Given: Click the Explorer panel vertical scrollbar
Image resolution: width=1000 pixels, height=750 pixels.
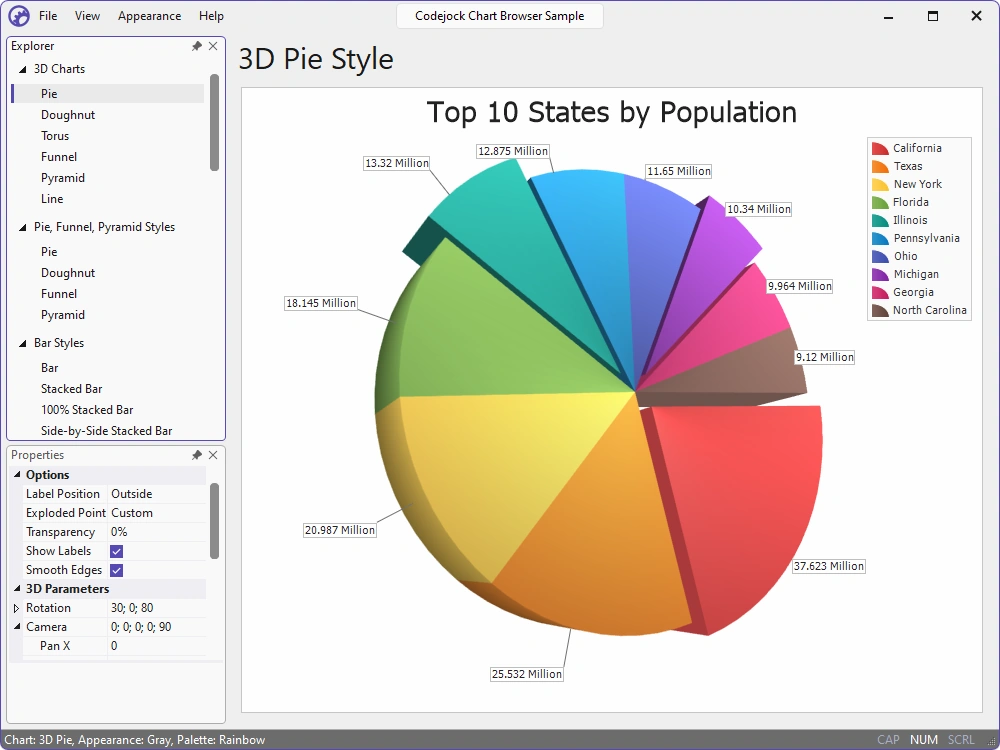Looking at the screenshot, I should [214, 122].
